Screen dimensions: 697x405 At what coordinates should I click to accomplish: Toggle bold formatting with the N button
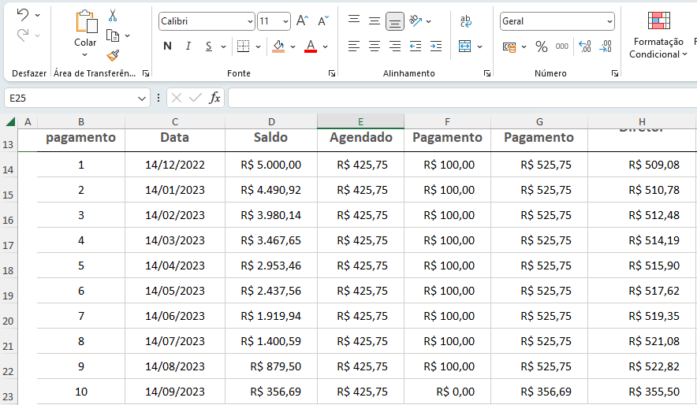click(167, 46)
